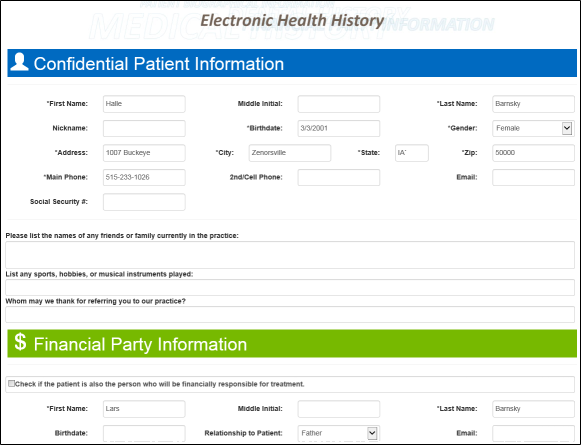The width and height of the screenshot is (581, 445).
Task: Click the State field showing IA
Action: point(412,153)
